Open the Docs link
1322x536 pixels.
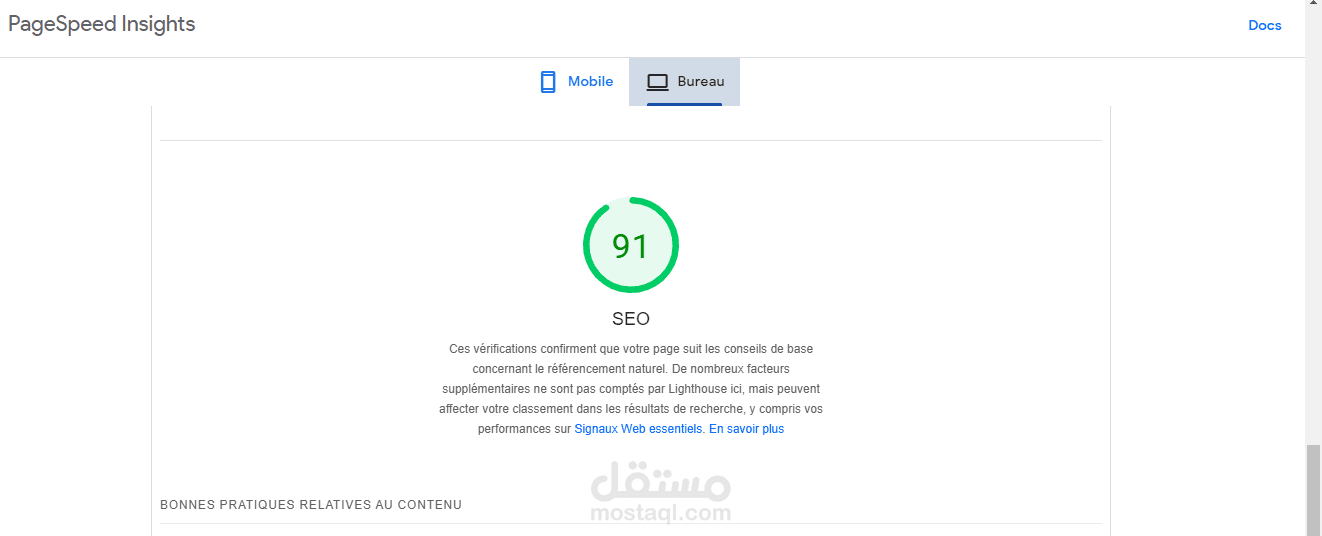[x=1264, y=25]
